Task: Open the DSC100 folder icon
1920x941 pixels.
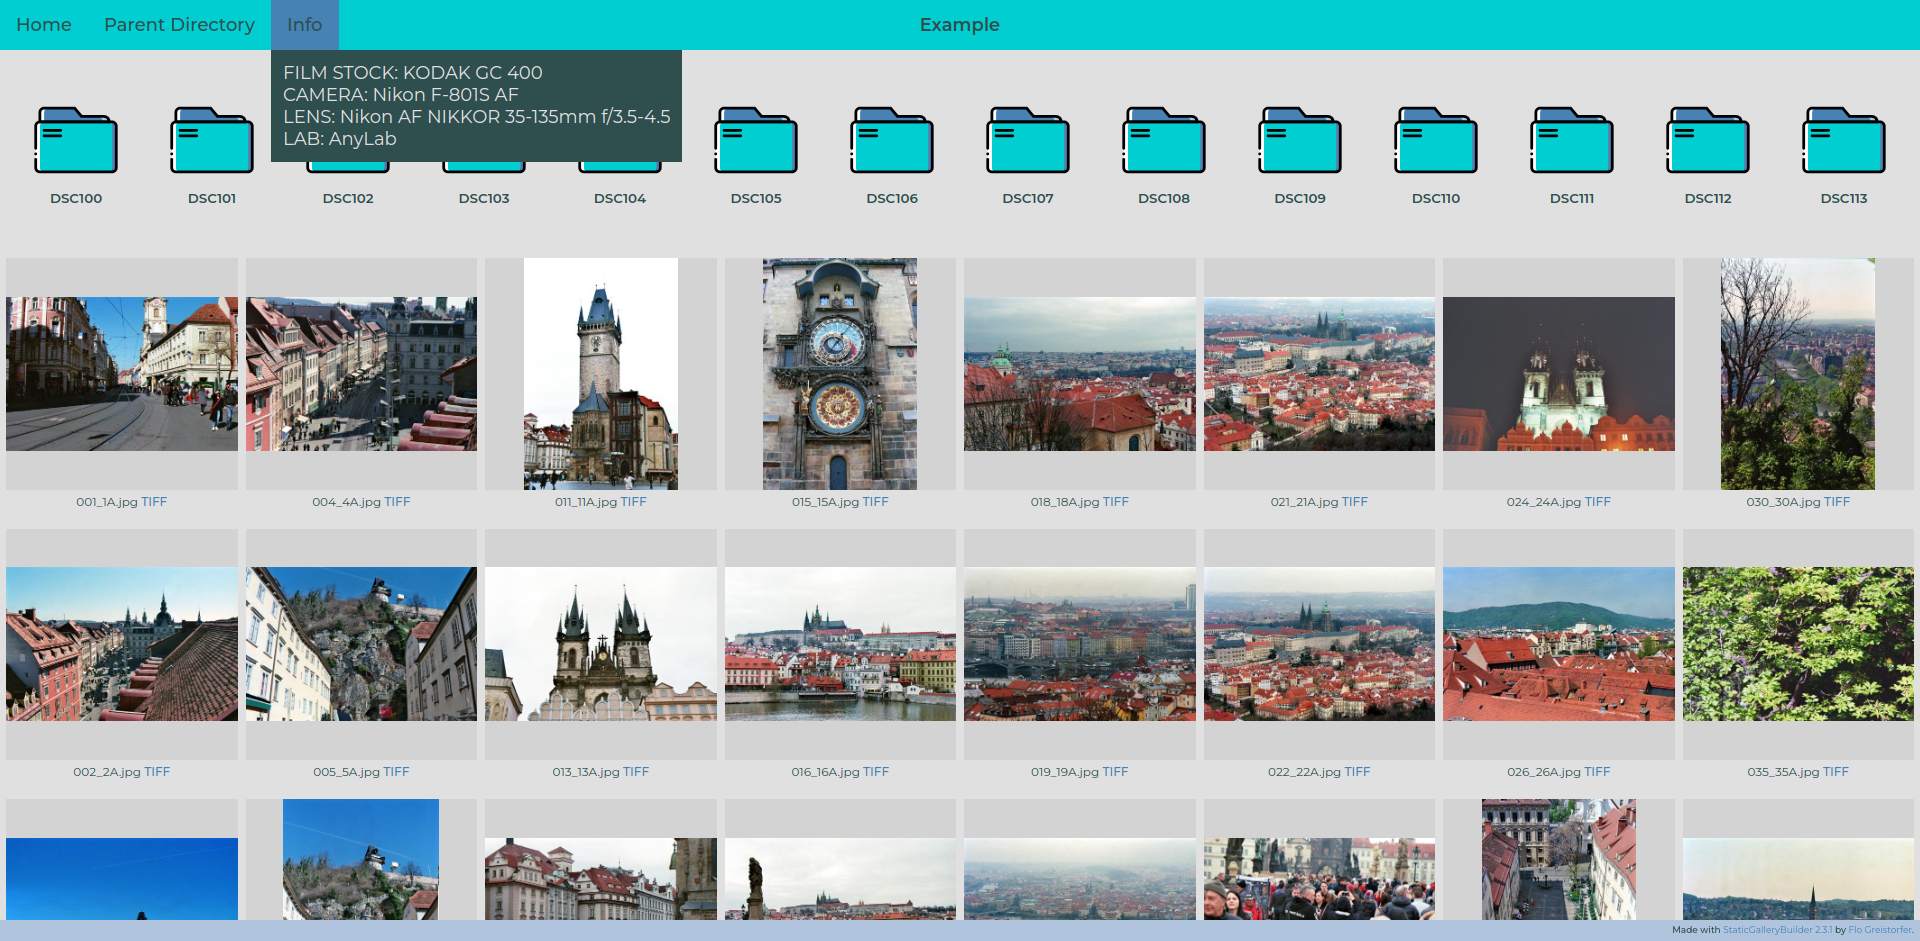Action: pyautogui.click(x=76, y=141)
